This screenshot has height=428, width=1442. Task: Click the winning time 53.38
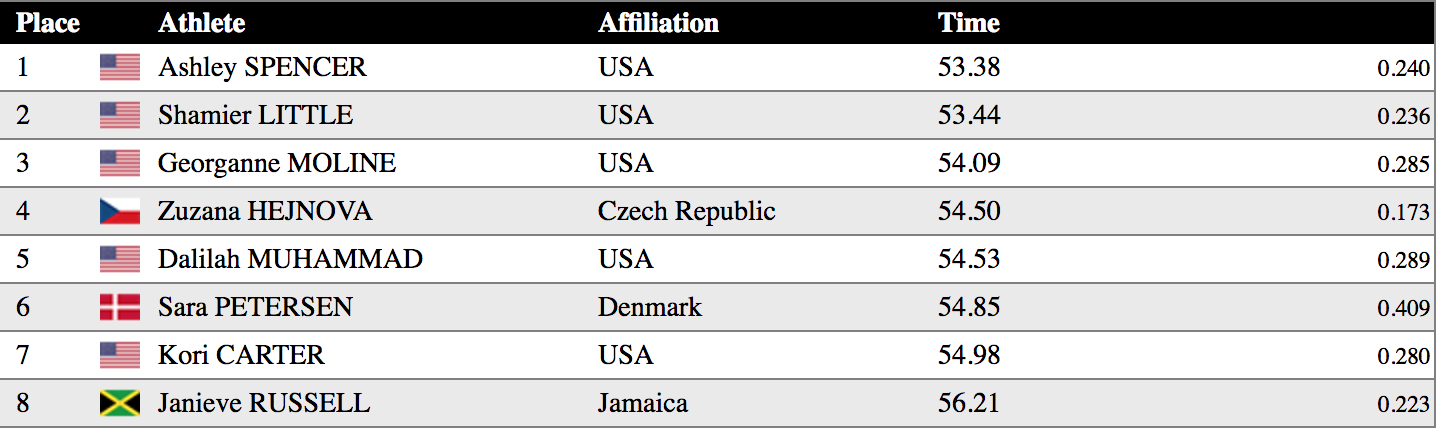tap(969, 67)
